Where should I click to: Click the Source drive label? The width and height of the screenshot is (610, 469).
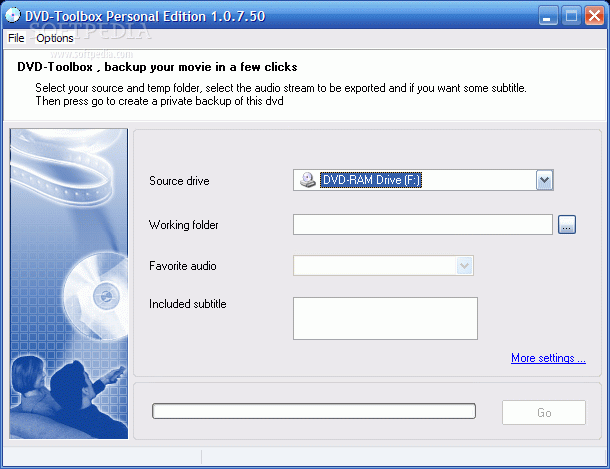coord(179,181)
